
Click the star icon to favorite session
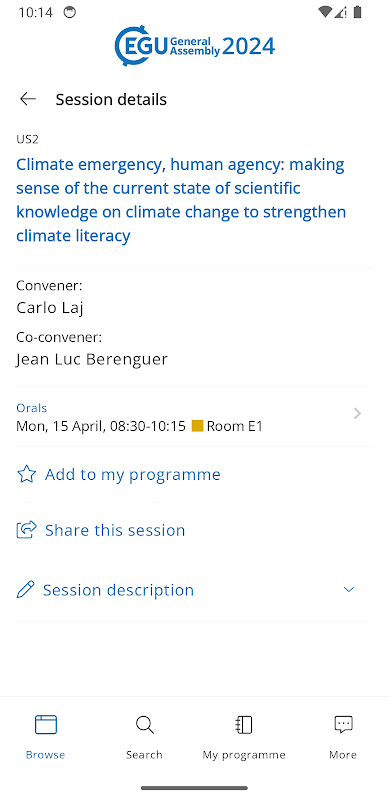click(27, 474)
